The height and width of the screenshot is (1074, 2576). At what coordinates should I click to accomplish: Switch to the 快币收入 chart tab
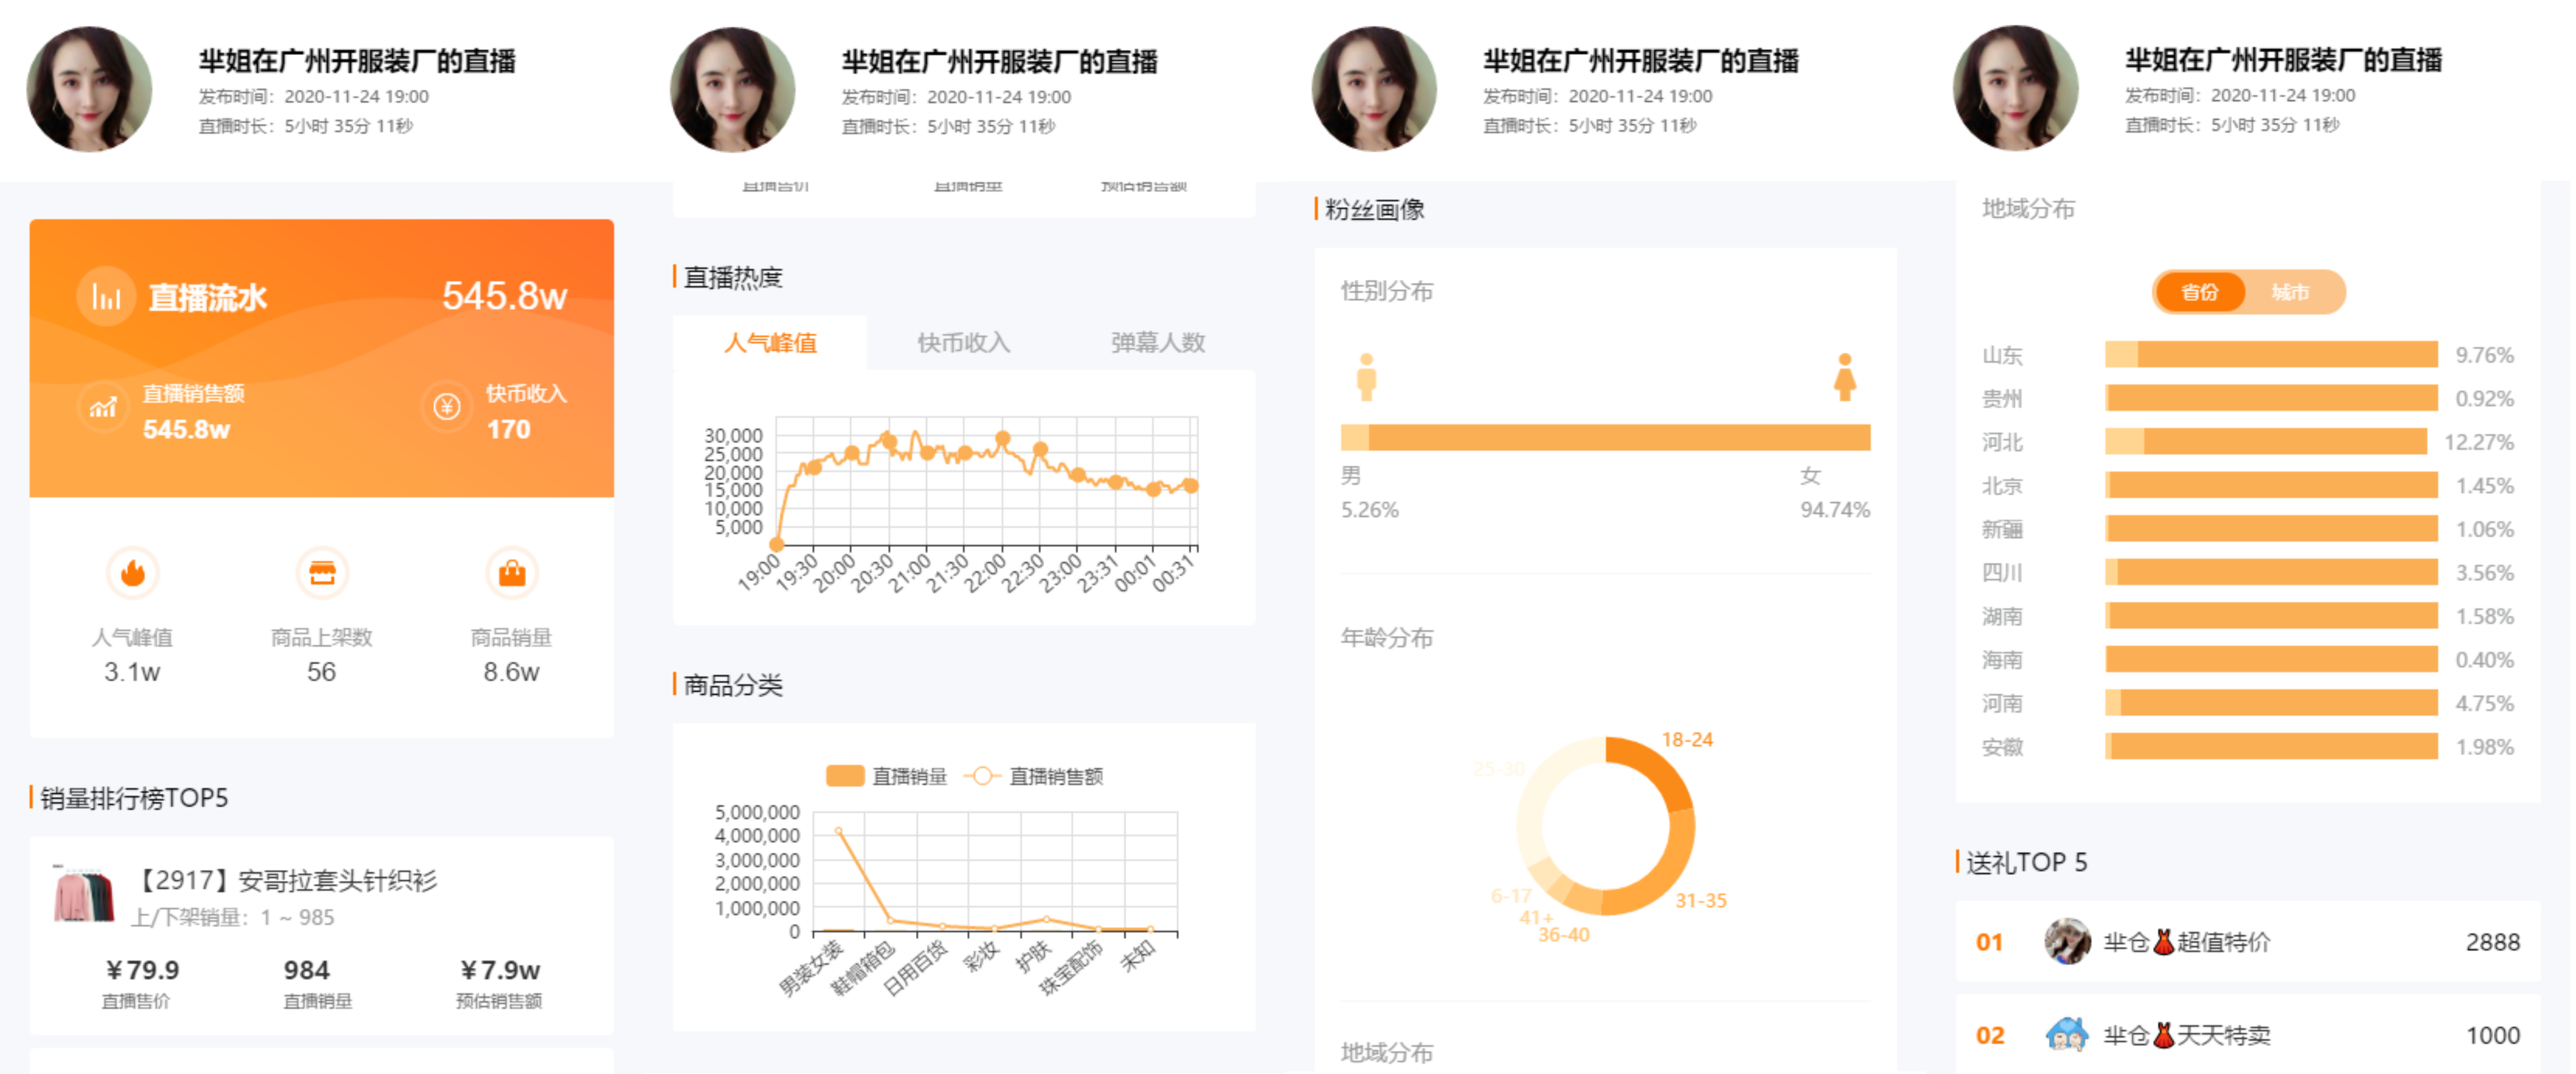tap(964, 343)
